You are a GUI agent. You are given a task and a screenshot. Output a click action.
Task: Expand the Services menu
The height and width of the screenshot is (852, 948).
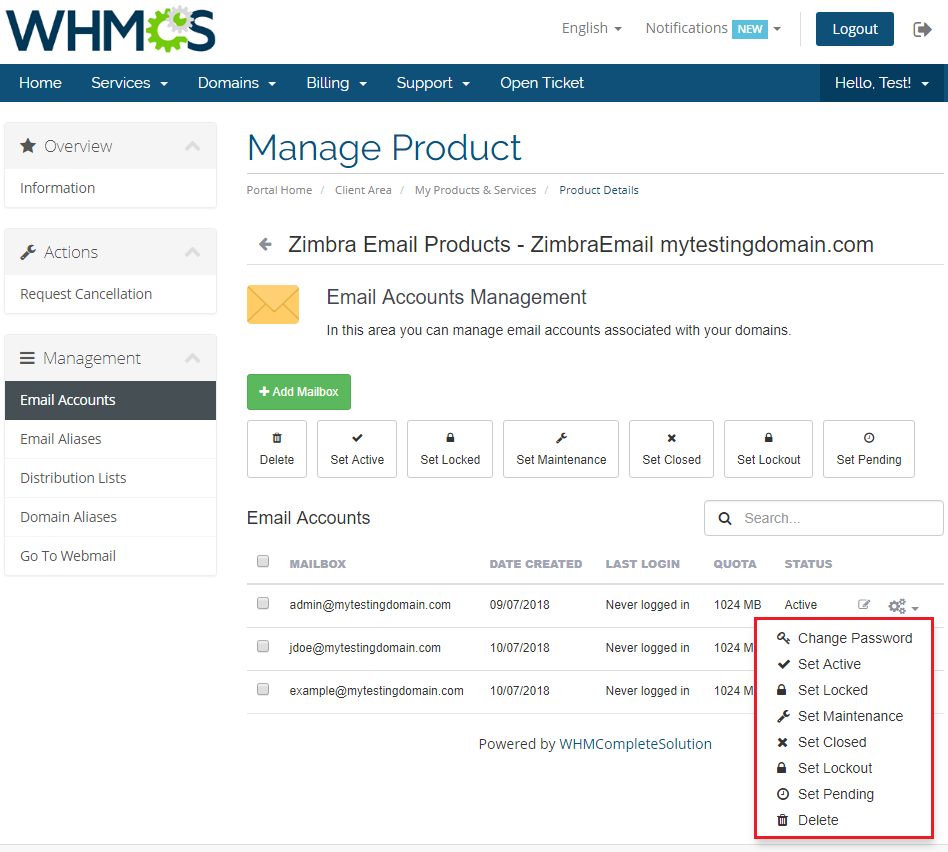click(129, 83)
